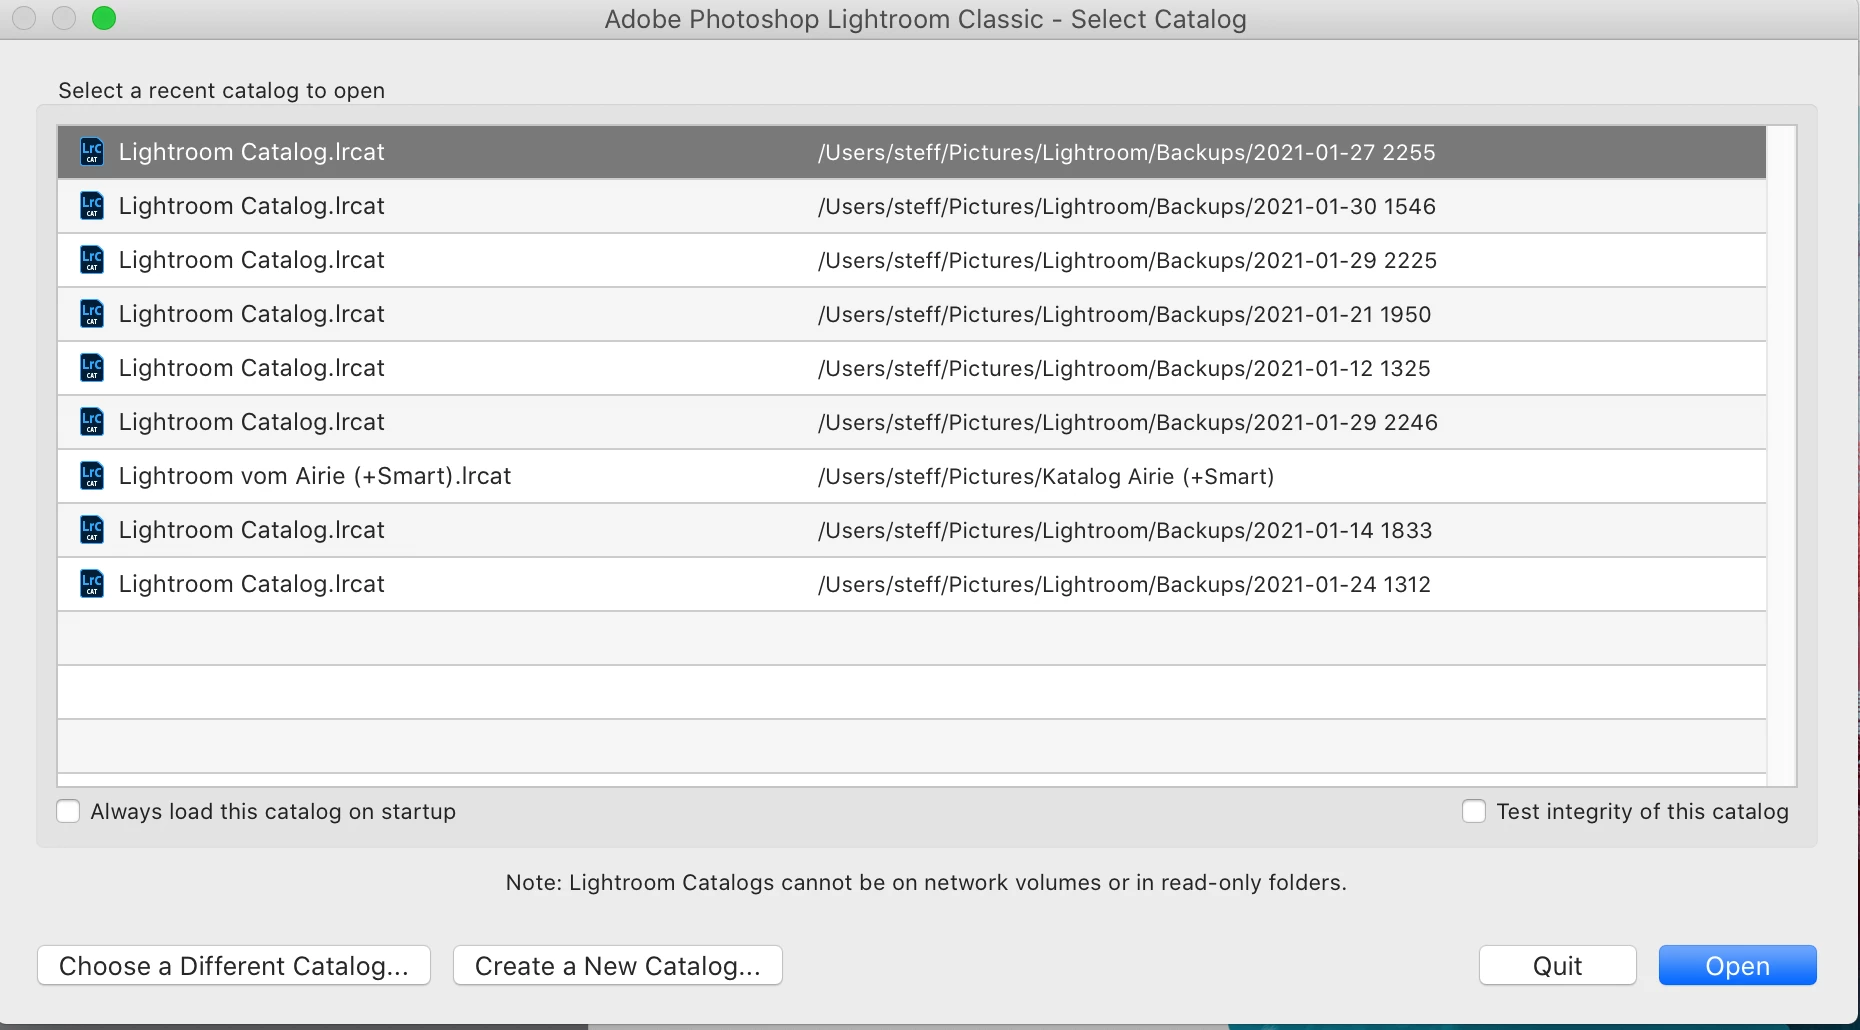Click path ending in Backups/2021-01-24 1312
The image size is (1860, 1030).
(x=1124, y=584)
